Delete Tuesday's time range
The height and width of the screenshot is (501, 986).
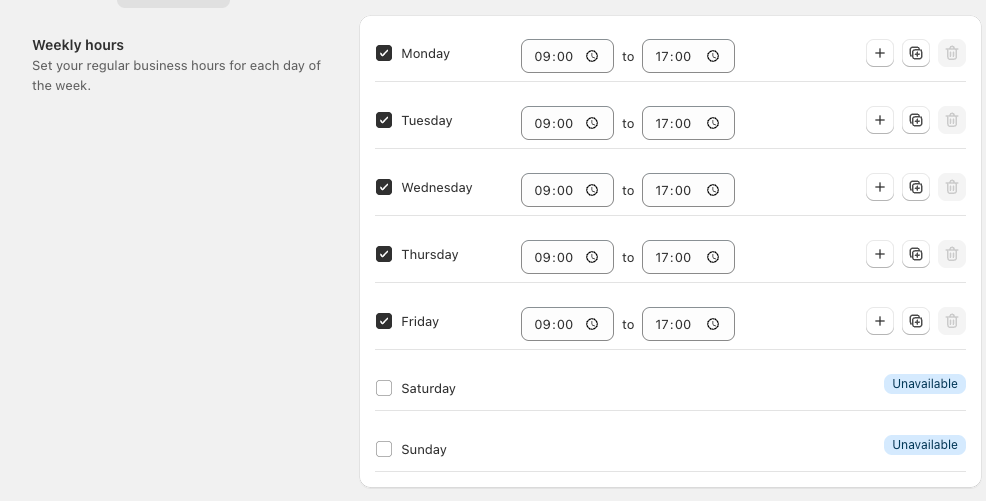[952, 120]
